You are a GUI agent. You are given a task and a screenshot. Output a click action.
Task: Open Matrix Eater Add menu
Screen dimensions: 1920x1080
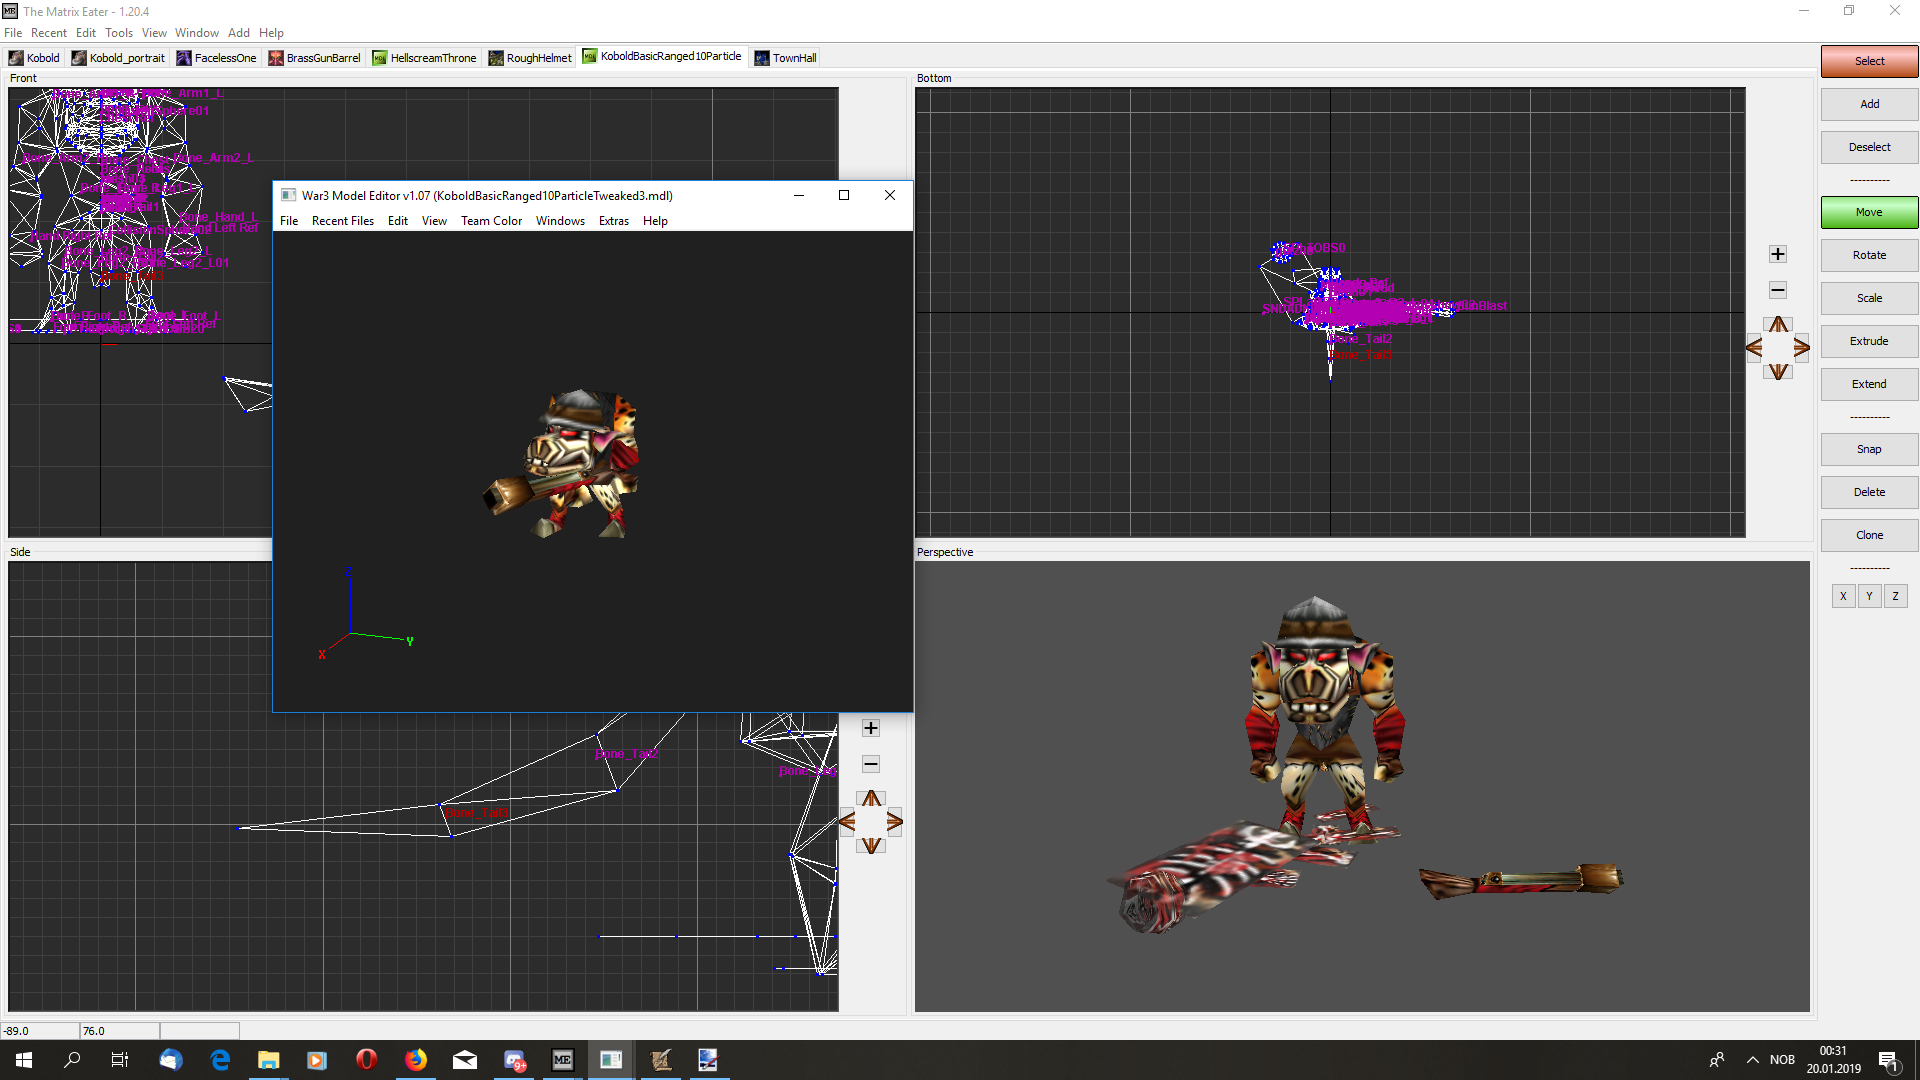239,33
